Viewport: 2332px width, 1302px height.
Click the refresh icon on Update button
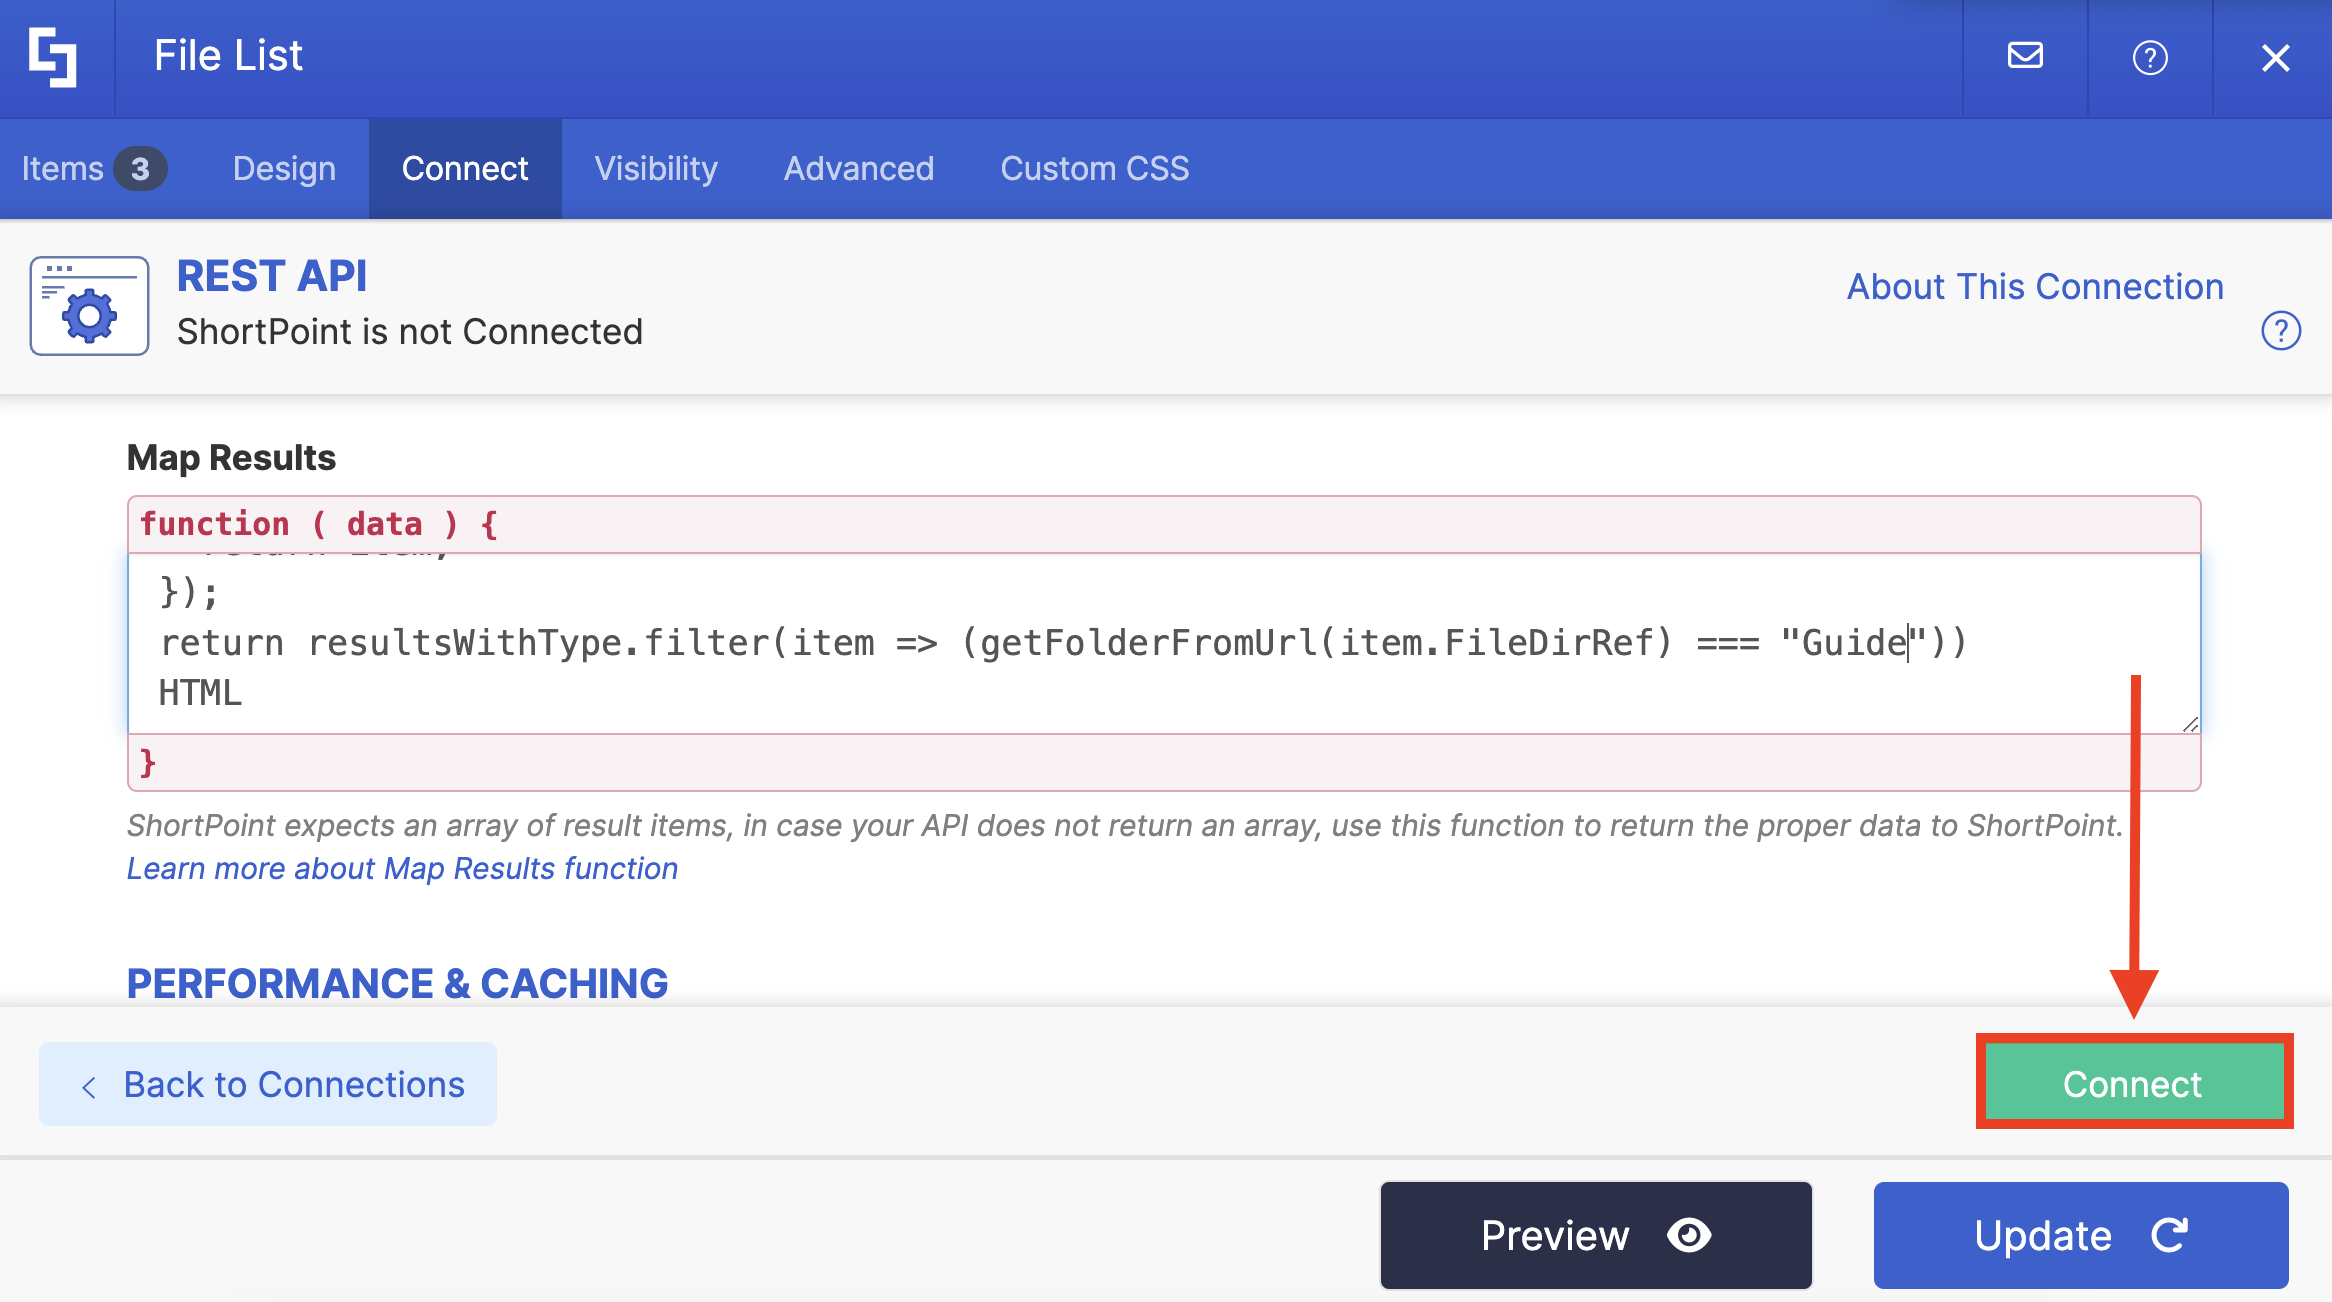(x=2170, y=1235)
